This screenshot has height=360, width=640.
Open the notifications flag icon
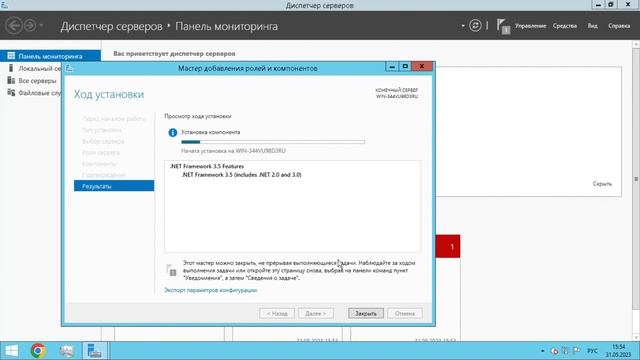[x=503, y=27]
